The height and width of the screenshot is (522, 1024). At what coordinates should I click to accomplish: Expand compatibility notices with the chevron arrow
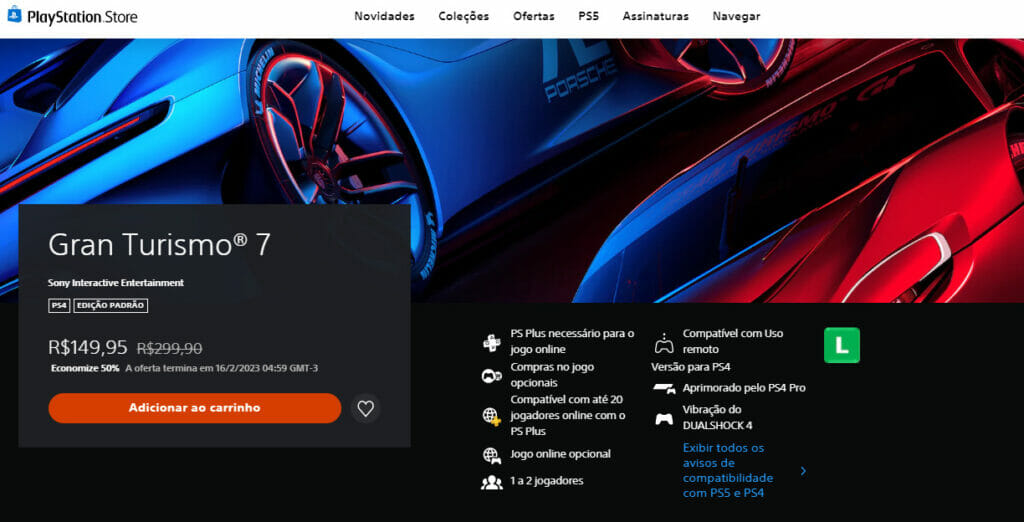[803, 471]
